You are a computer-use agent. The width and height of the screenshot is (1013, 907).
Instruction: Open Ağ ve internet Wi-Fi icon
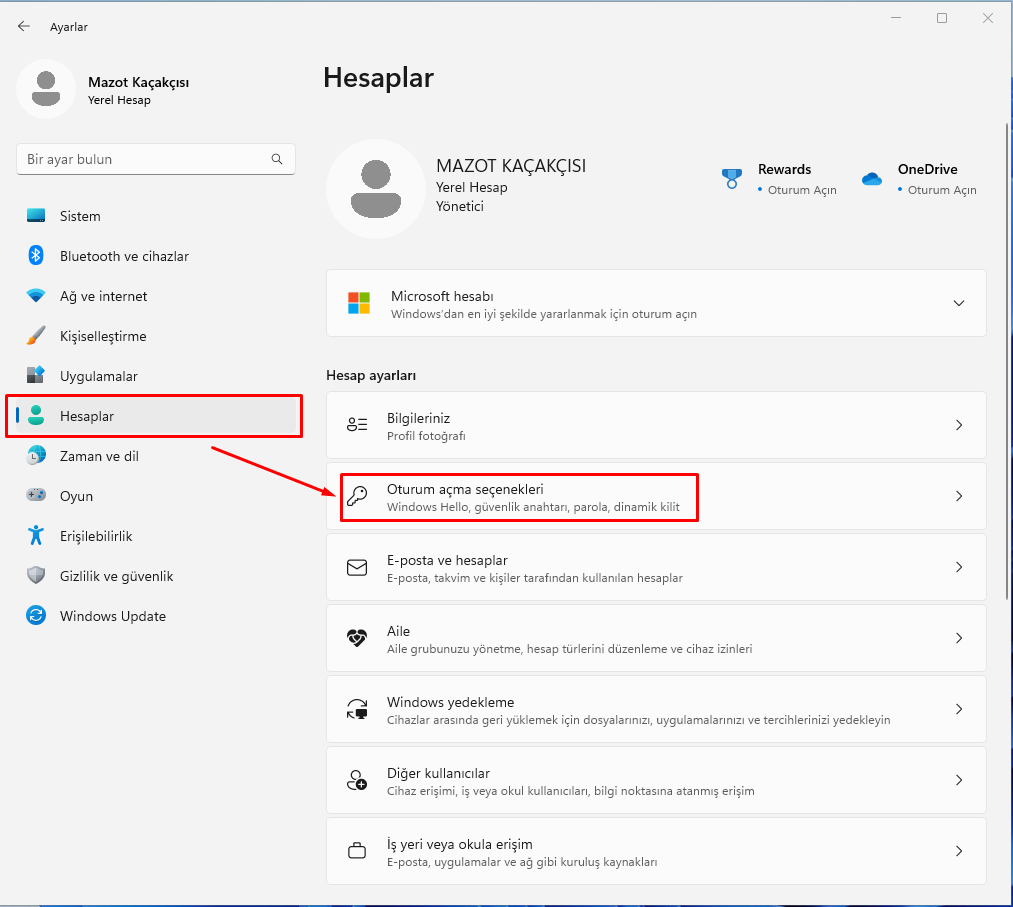tap(36, 296)
